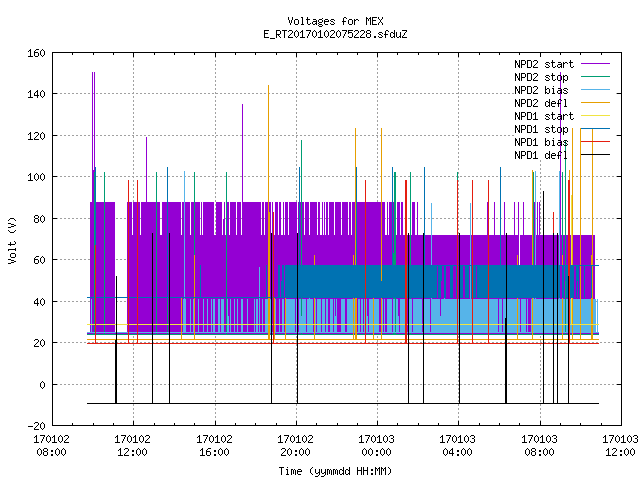Click the 'NPD1 start' legend label

[x=544, y=116]
